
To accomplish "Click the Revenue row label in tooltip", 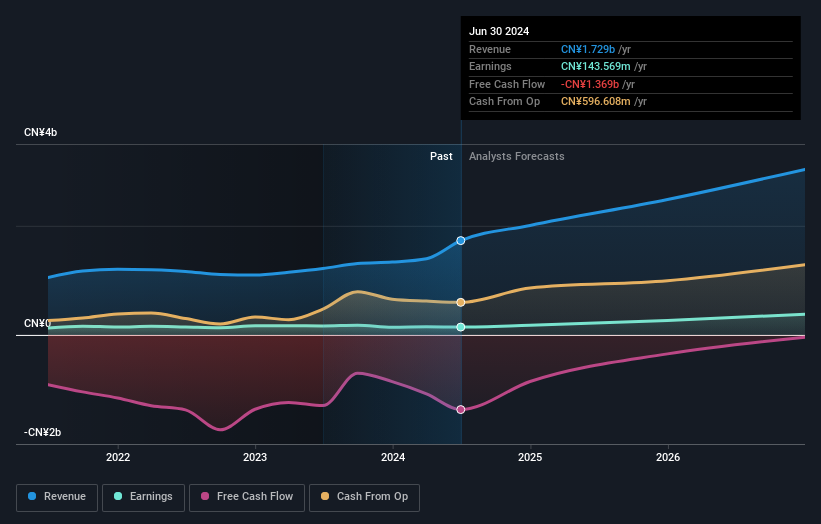I will tap(490, 49).
